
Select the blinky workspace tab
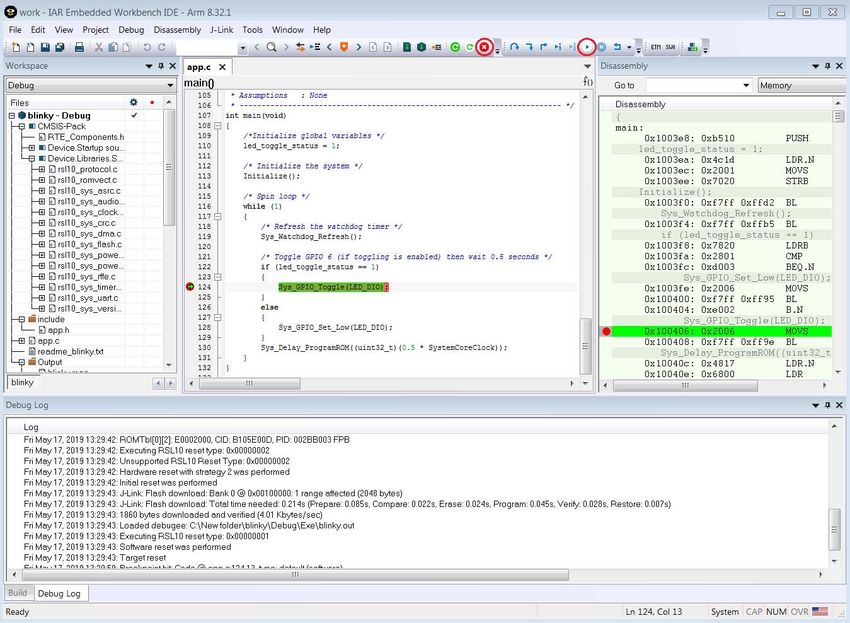[22, 382]
